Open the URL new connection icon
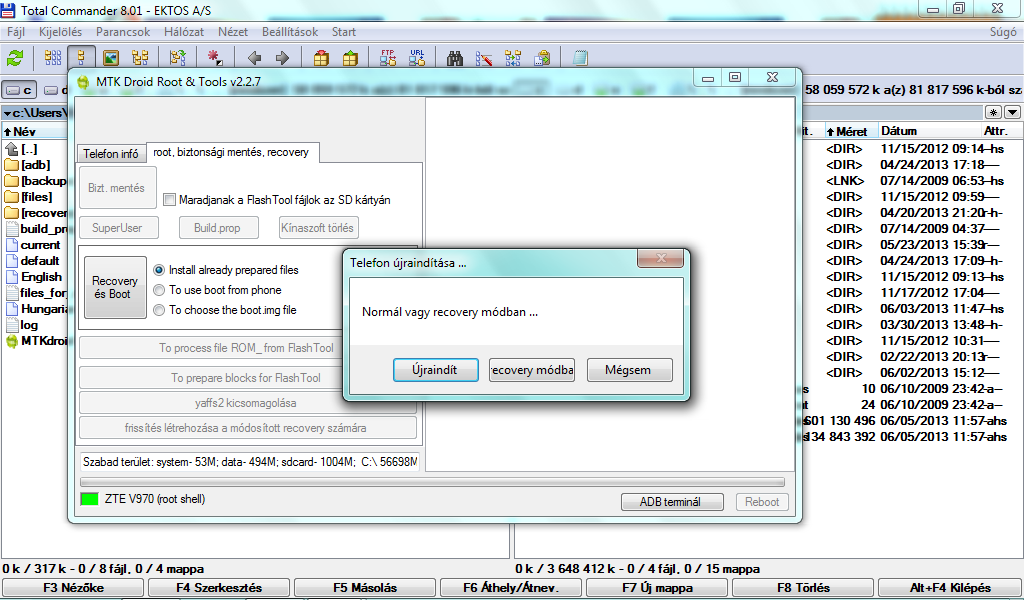 click(x=417, y=58)
